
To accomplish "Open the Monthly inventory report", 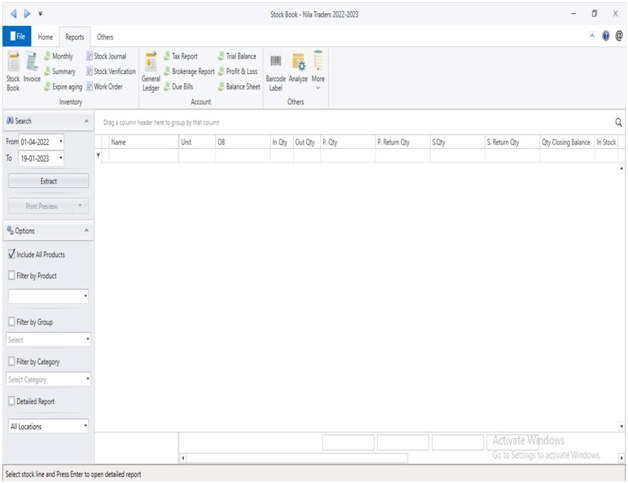I will tap(58, 56).
